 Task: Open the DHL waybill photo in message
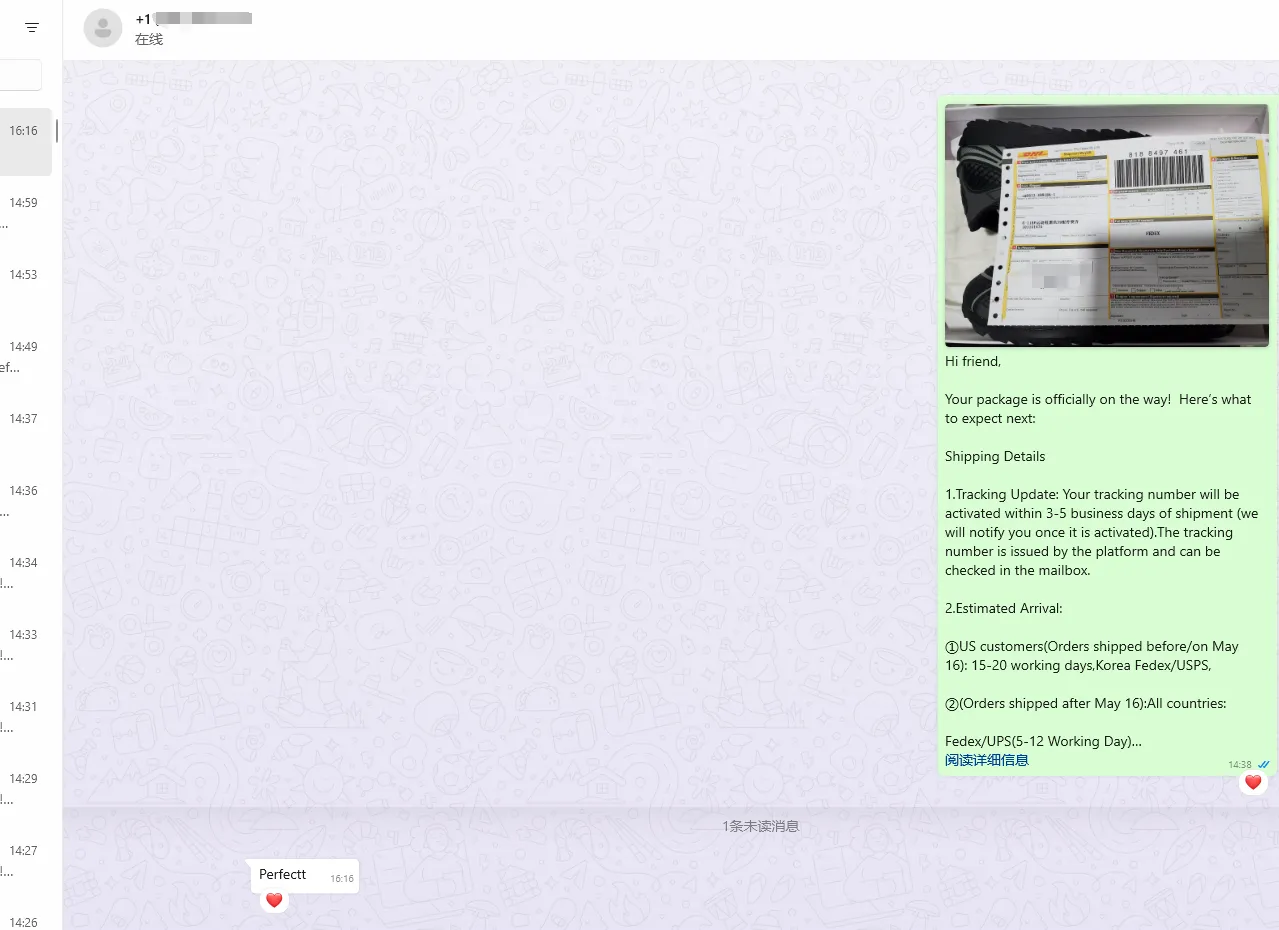pyautogui.click(x=1106, y=225)
